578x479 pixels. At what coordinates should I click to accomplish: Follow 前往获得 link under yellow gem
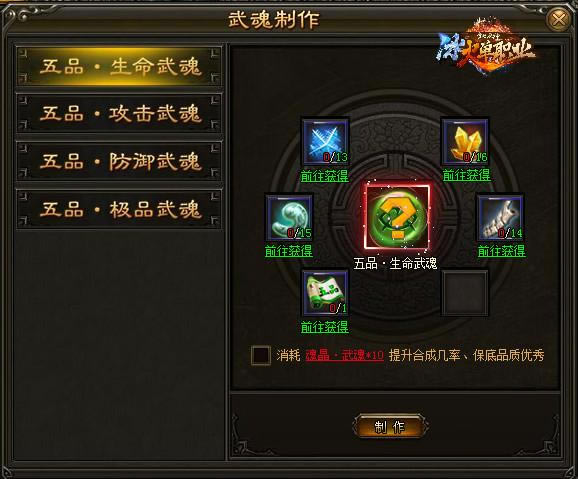(x=466, y=175)
